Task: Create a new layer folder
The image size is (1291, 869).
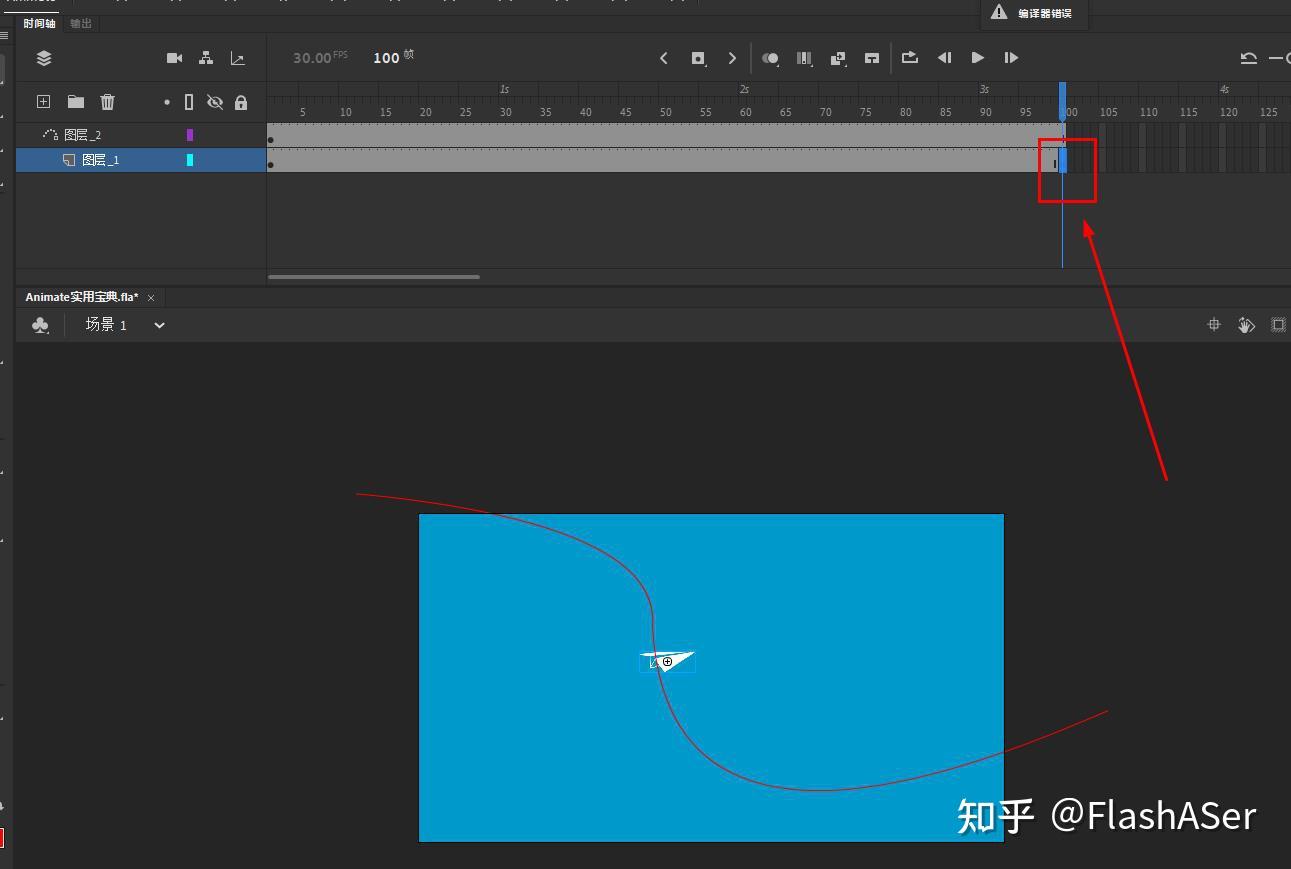Action: click(x=76, y=101)
